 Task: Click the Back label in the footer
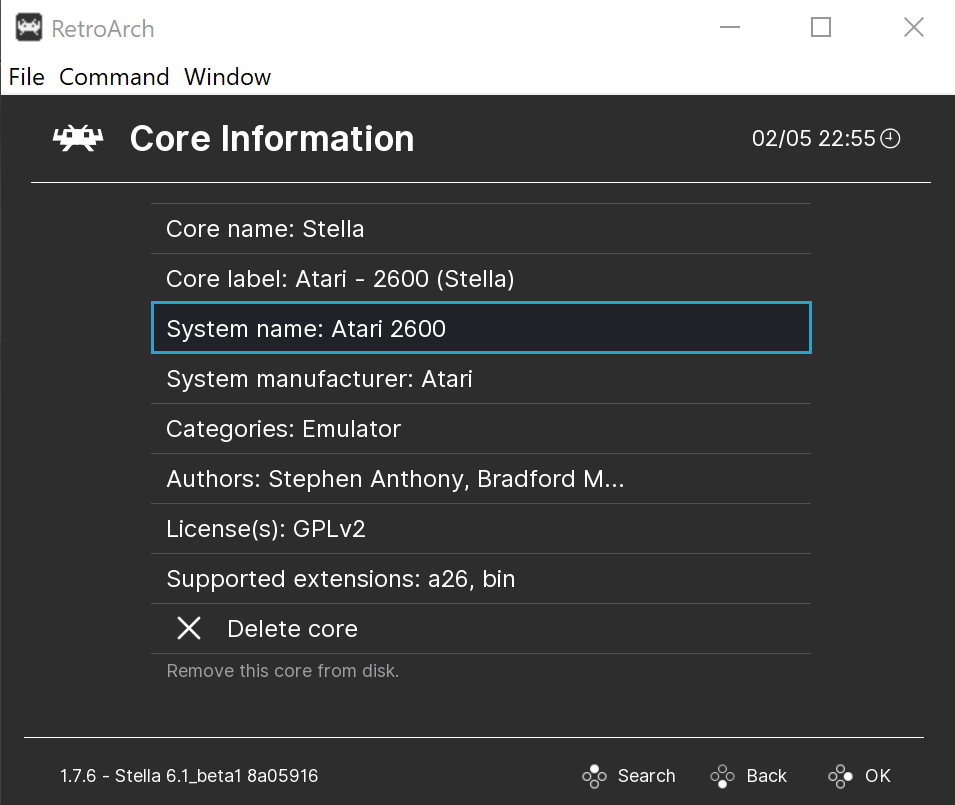click(766, 776)
